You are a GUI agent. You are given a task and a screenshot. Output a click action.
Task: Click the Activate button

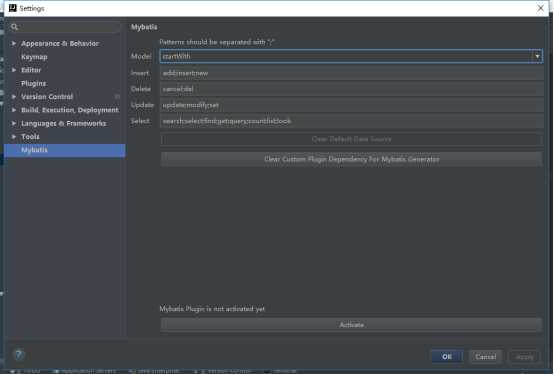[352, 325]
